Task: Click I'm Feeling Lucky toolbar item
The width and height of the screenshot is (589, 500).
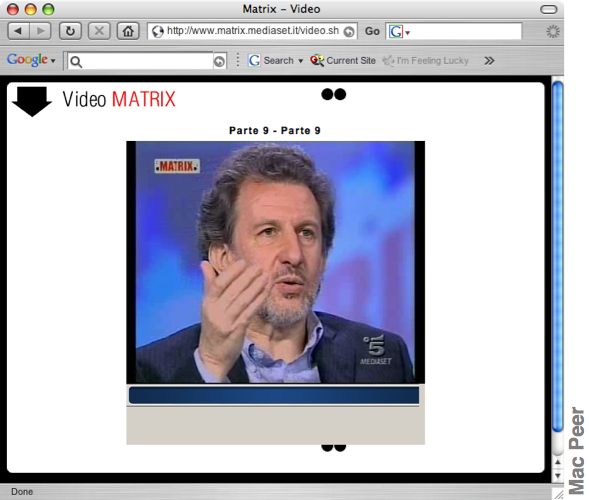Action: 426,60
